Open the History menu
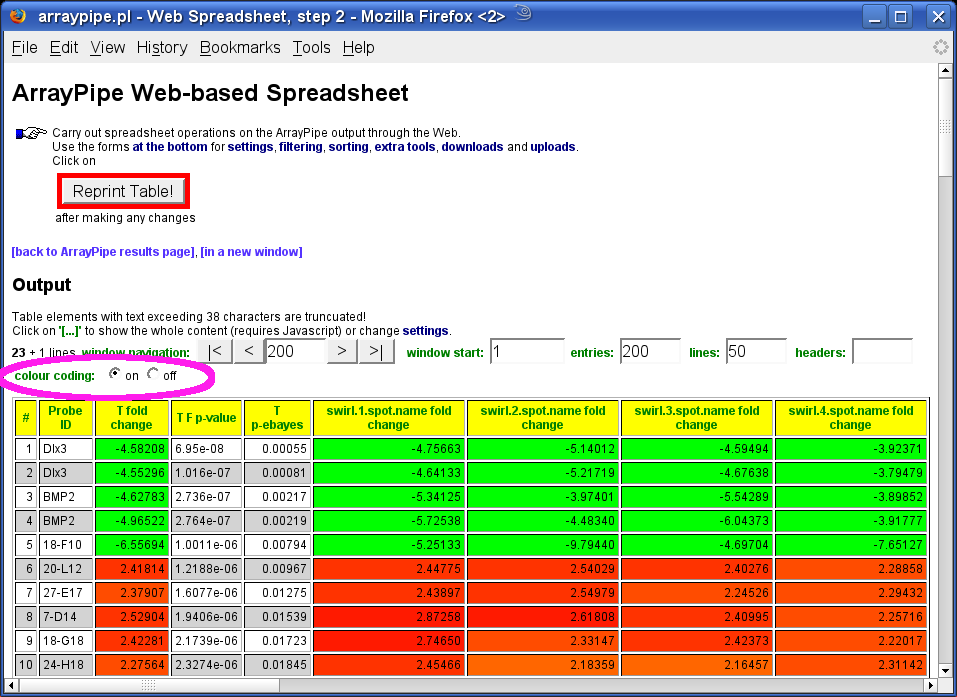 162,48
